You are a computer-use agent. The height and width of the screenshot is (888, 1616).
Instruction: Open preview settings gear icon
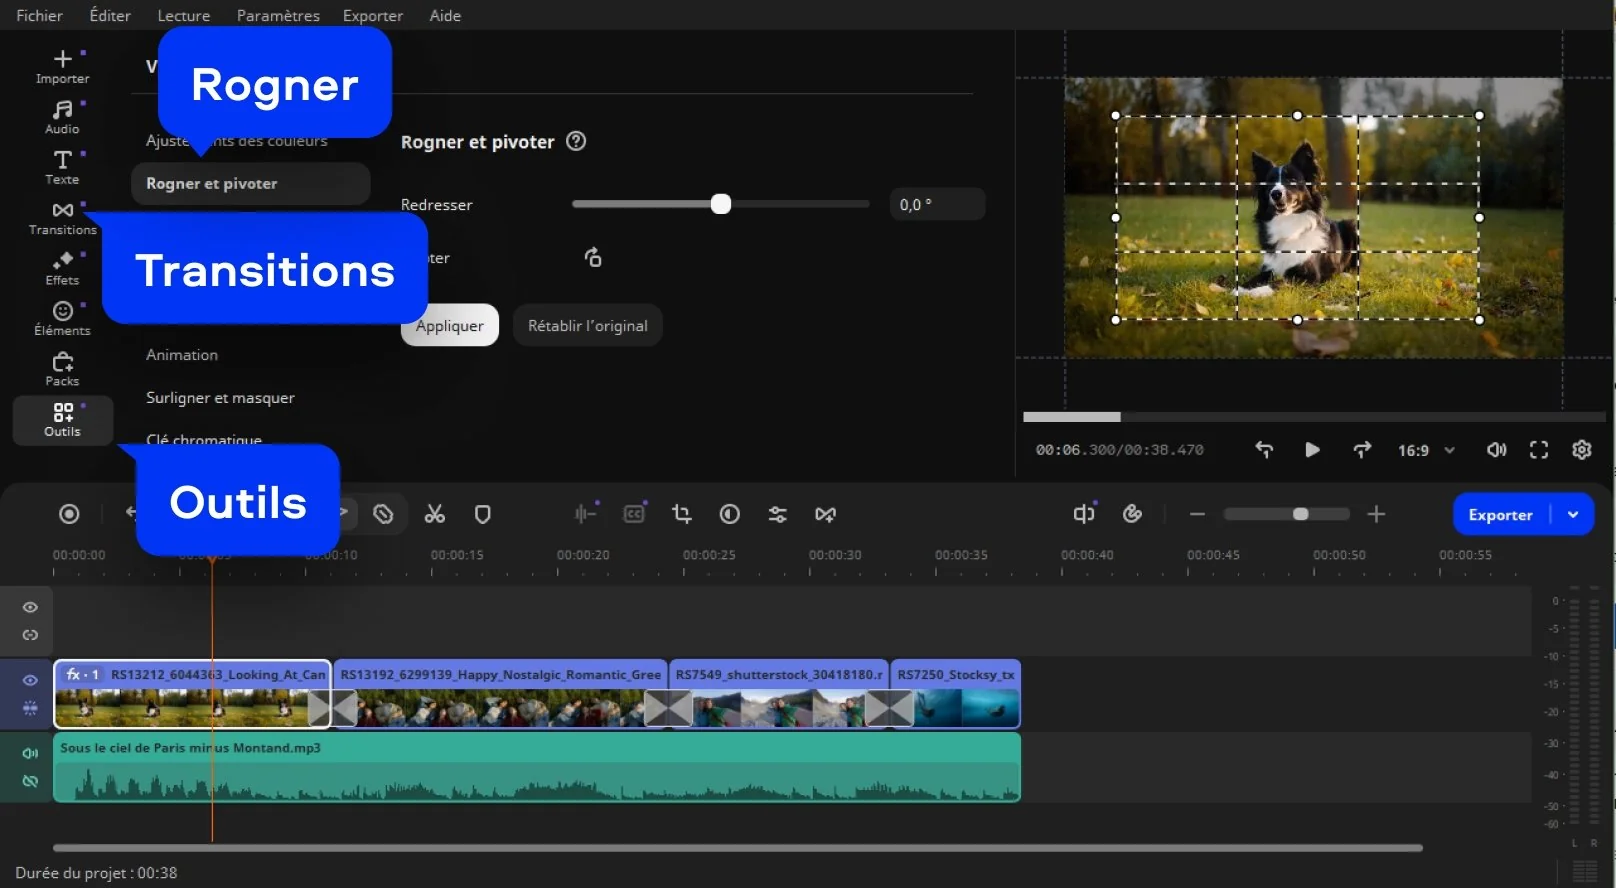click(x=1581, y=450)
